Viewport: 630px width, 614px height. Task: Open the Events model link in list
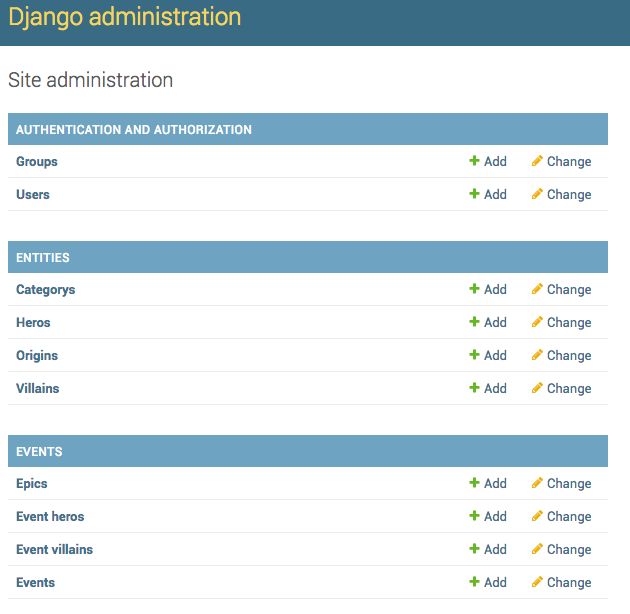point(35,582)
